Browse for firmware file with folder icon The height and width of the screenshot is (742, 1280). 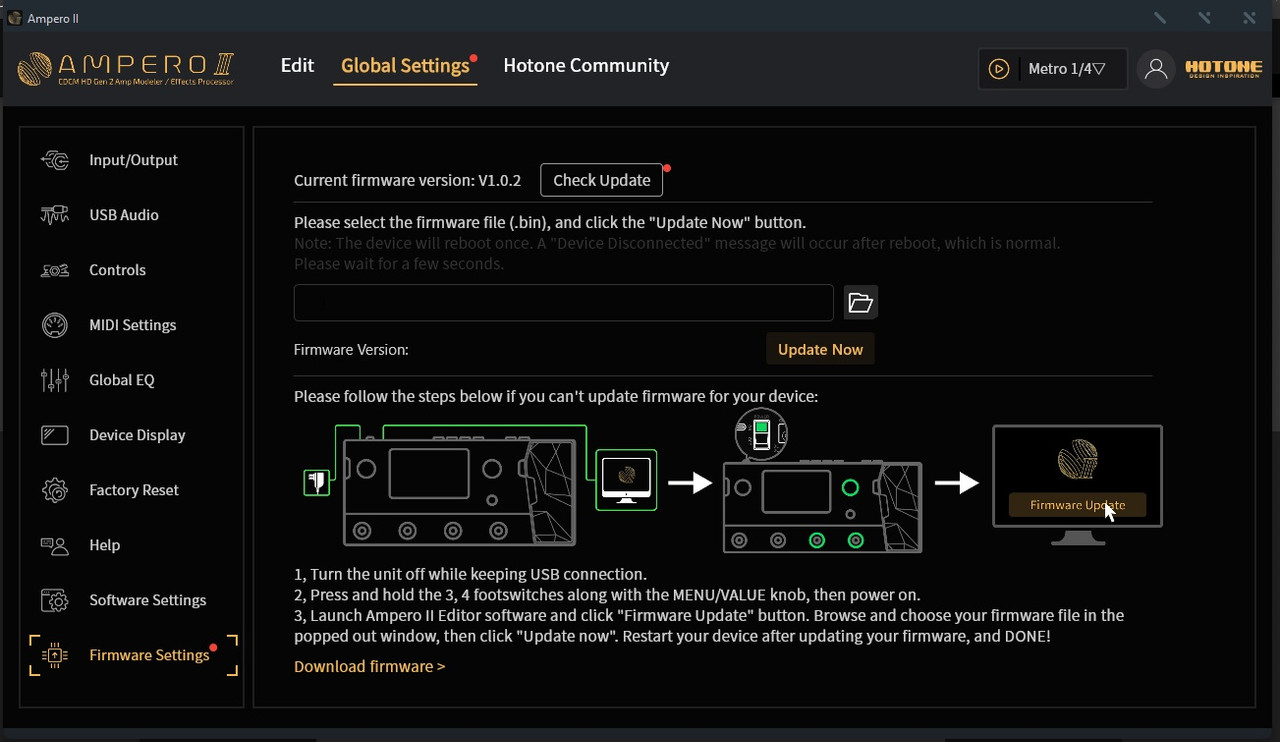click(861, 302)
